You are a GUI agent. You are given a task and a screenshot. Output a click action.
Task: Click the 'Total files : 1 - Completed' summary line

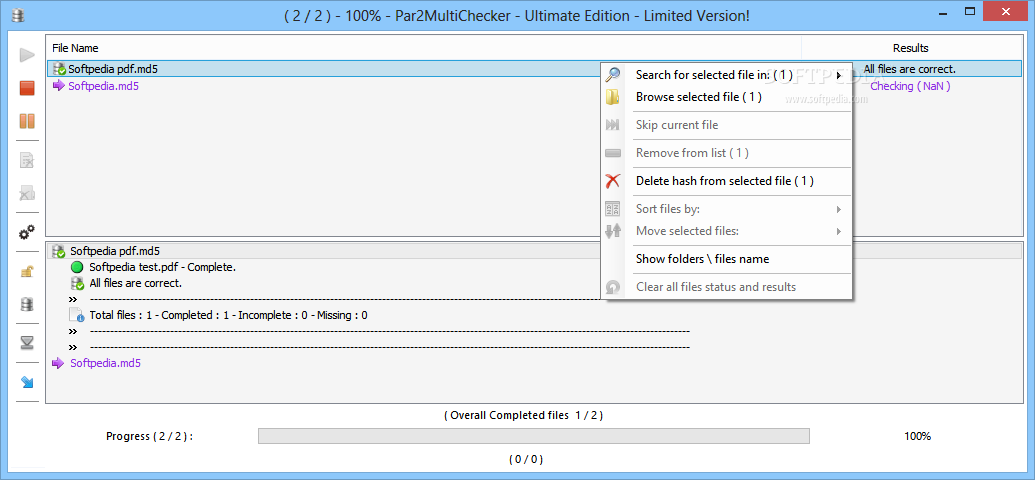[x=228, y=316]
